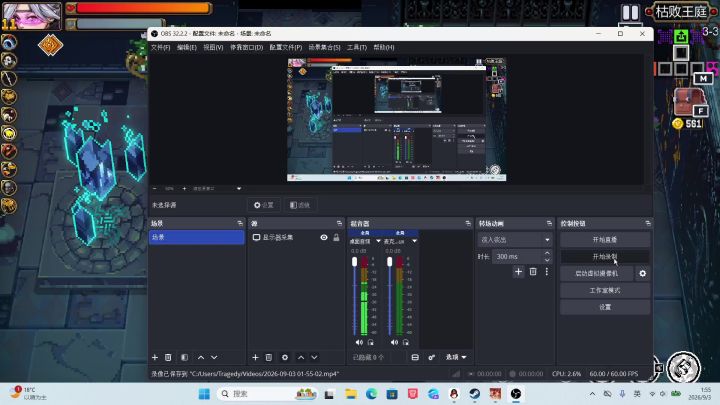Image resolution: width=720 pixels, height=405 pixels.
Task: Open the Edit menu
Action: tap(187, 47)
